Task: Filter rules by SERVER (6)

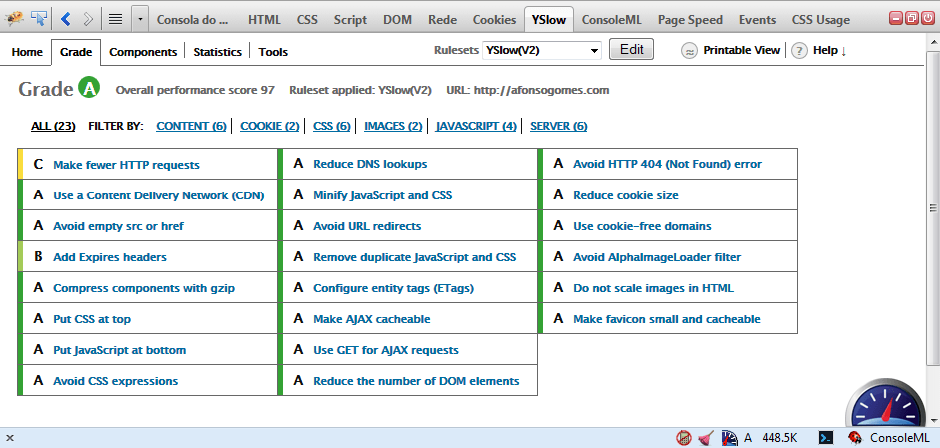Action: click(559, 127)
